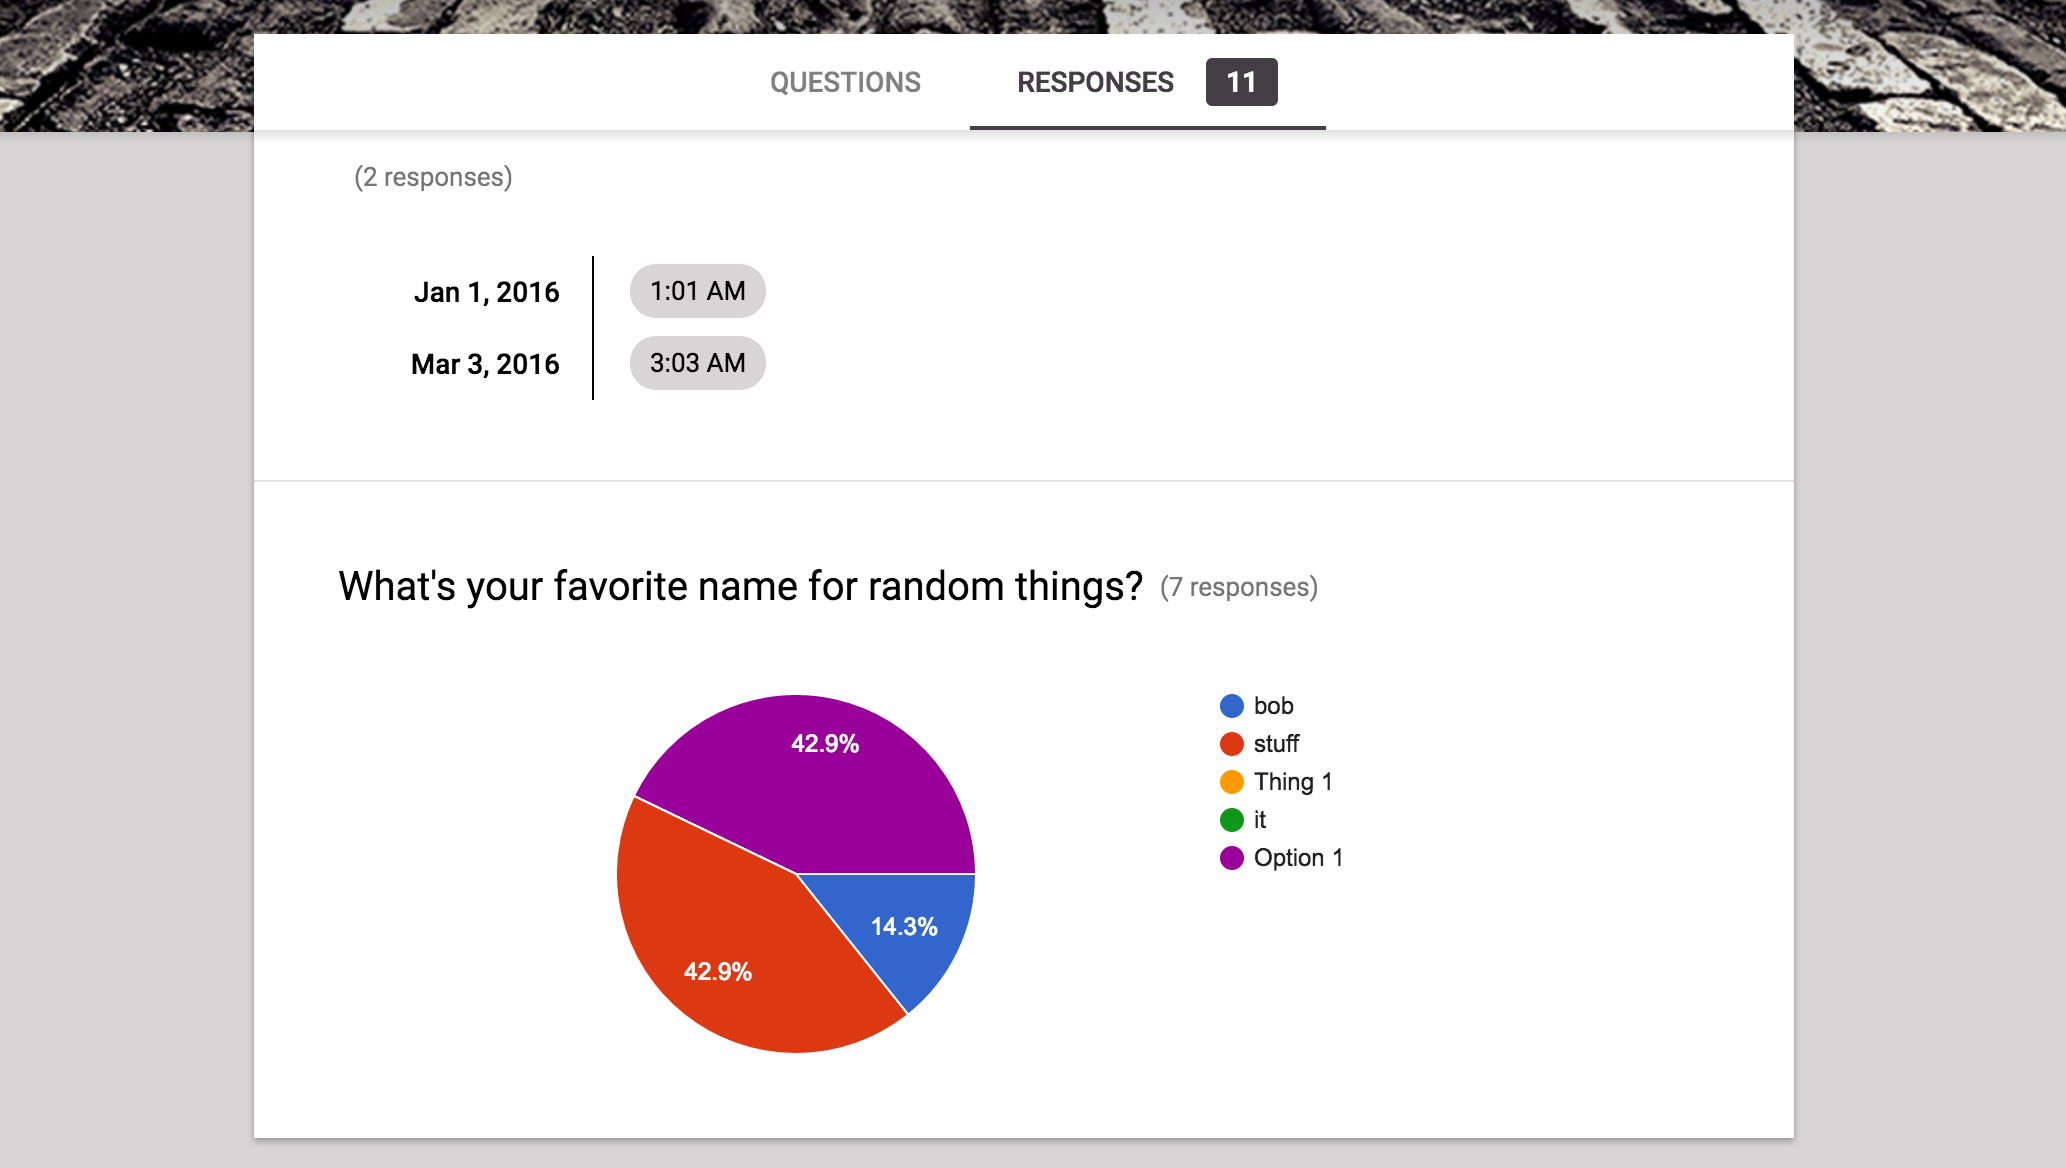This screenshot has height=1168, width=2066.
Task: Select the purple 'Option 1' legend icon
Action: 1229,857
